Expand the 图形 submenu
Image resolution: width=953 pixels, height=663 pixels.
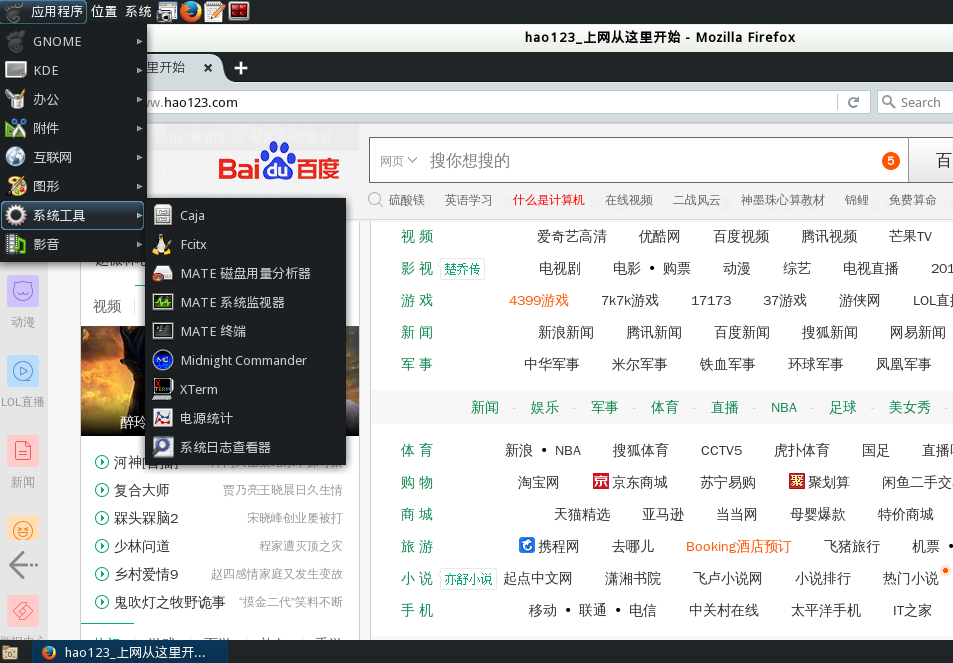pyautogui.click(x=73, y=187)
